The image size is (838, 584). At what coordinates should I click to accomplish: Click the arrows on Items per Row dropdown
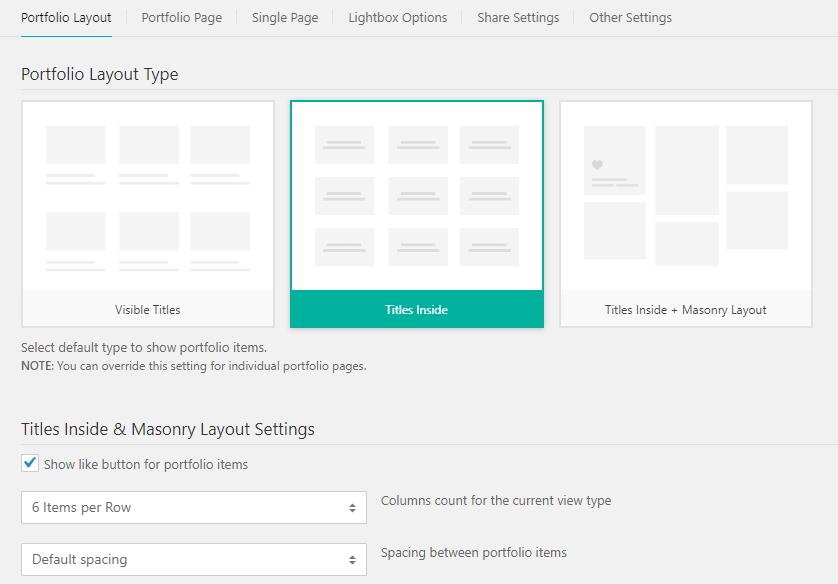coord(352,508)
